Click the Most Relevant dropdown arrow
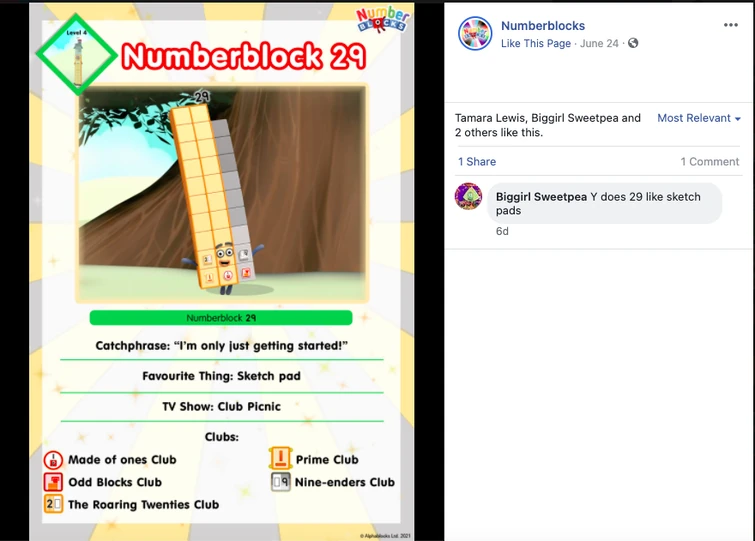Image resolution: width=755 pixels, height=541 pixels. click(x=738, y=118)
